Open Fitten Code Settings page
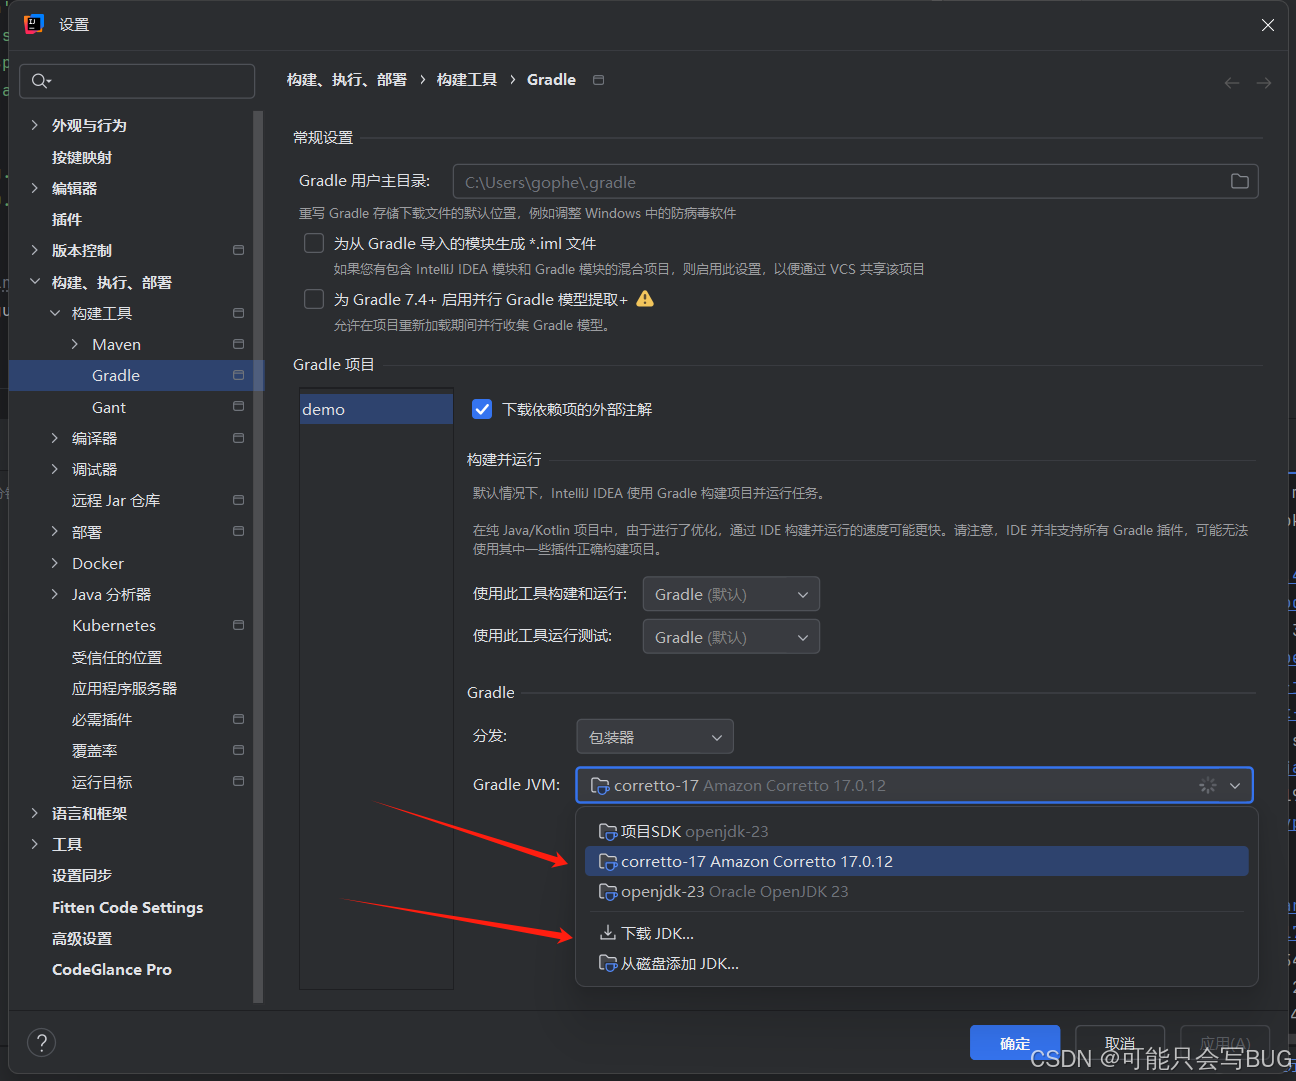Viewport: 1296px width, 1081px height. click(x=128, y=907)
